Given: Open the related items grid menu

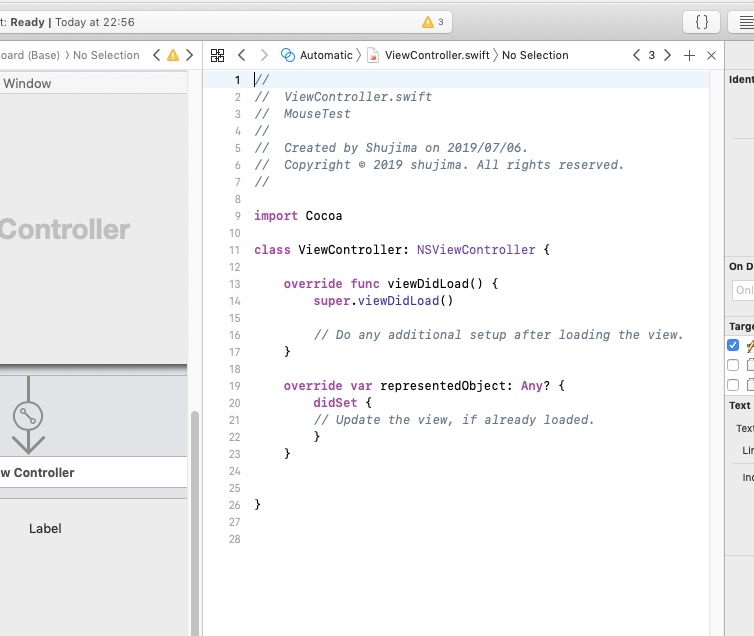Looking at the screenshot, I should [x=217, y=55].
